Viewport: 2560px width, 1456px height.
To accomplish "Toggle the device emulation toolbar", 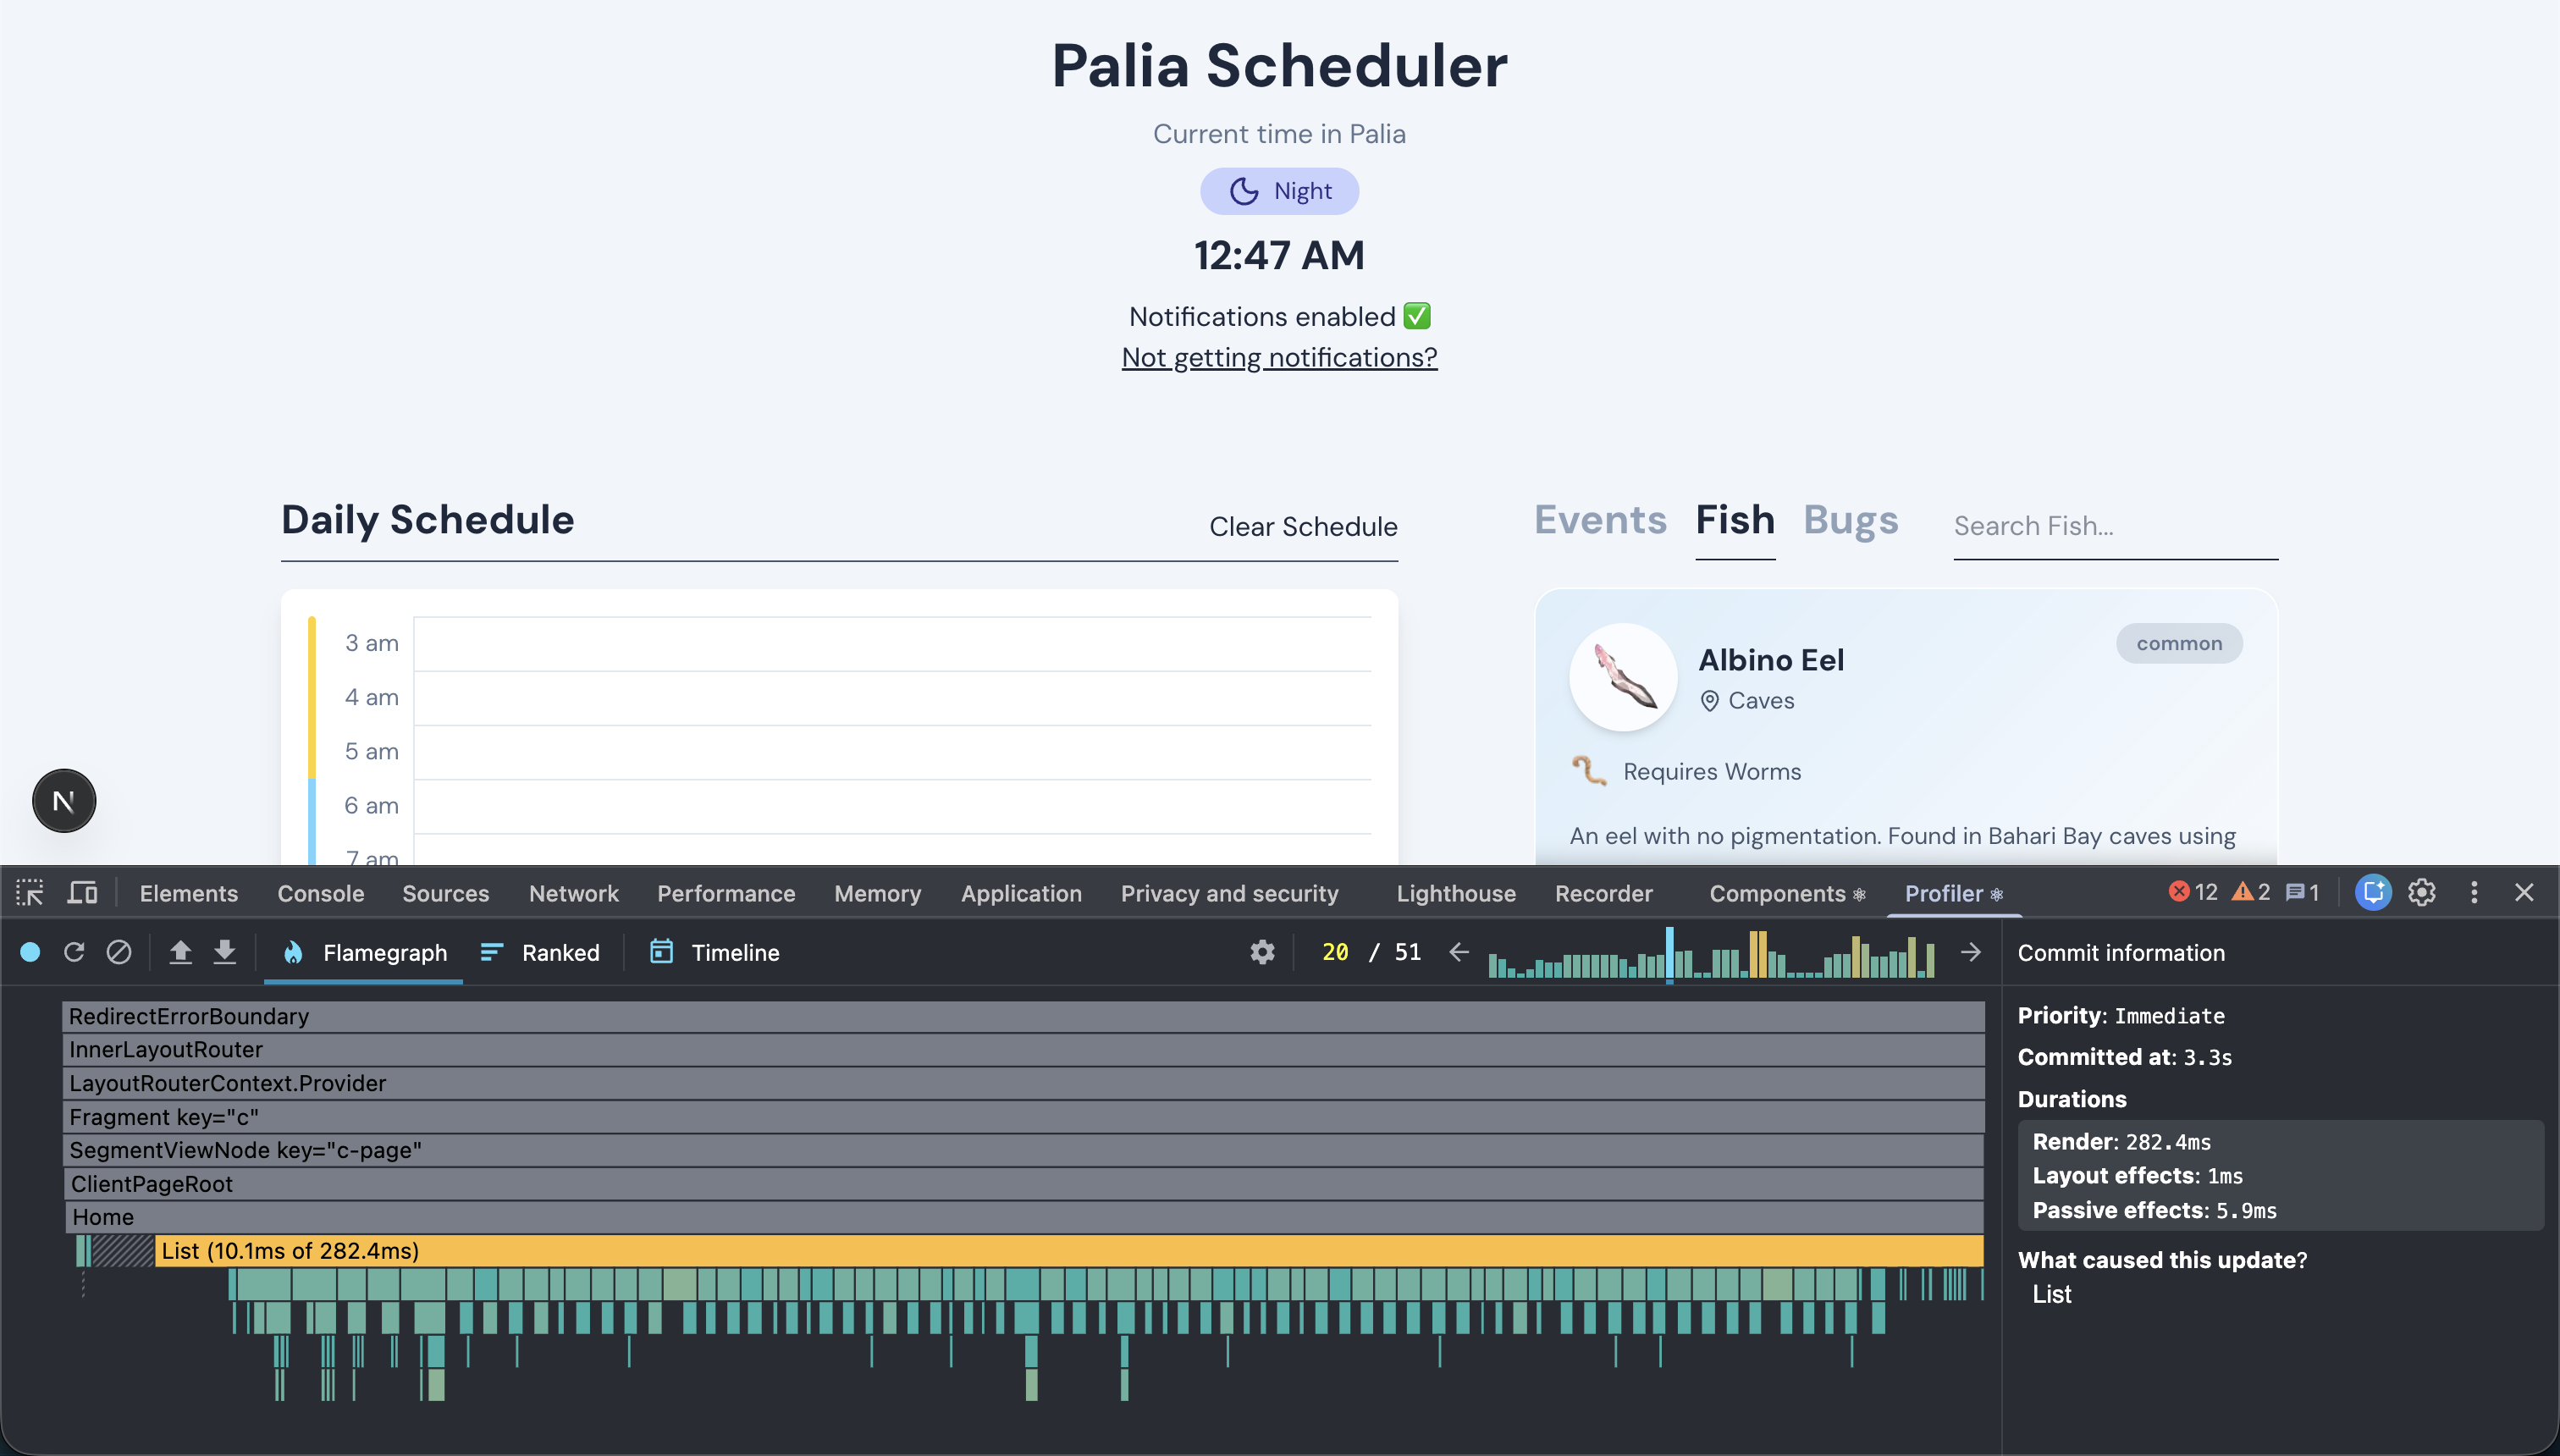I will pos(82,893).
